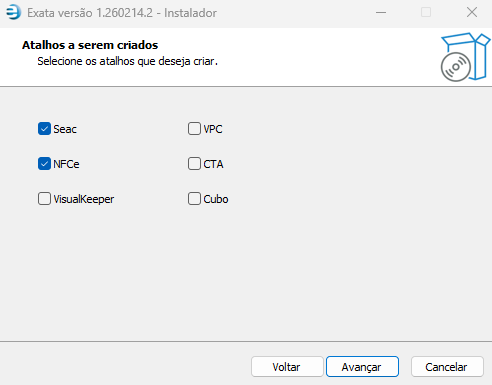This screenshot has height=385, width=492.
Task: Close the Exata installer window
Action: tap(472, 13)
